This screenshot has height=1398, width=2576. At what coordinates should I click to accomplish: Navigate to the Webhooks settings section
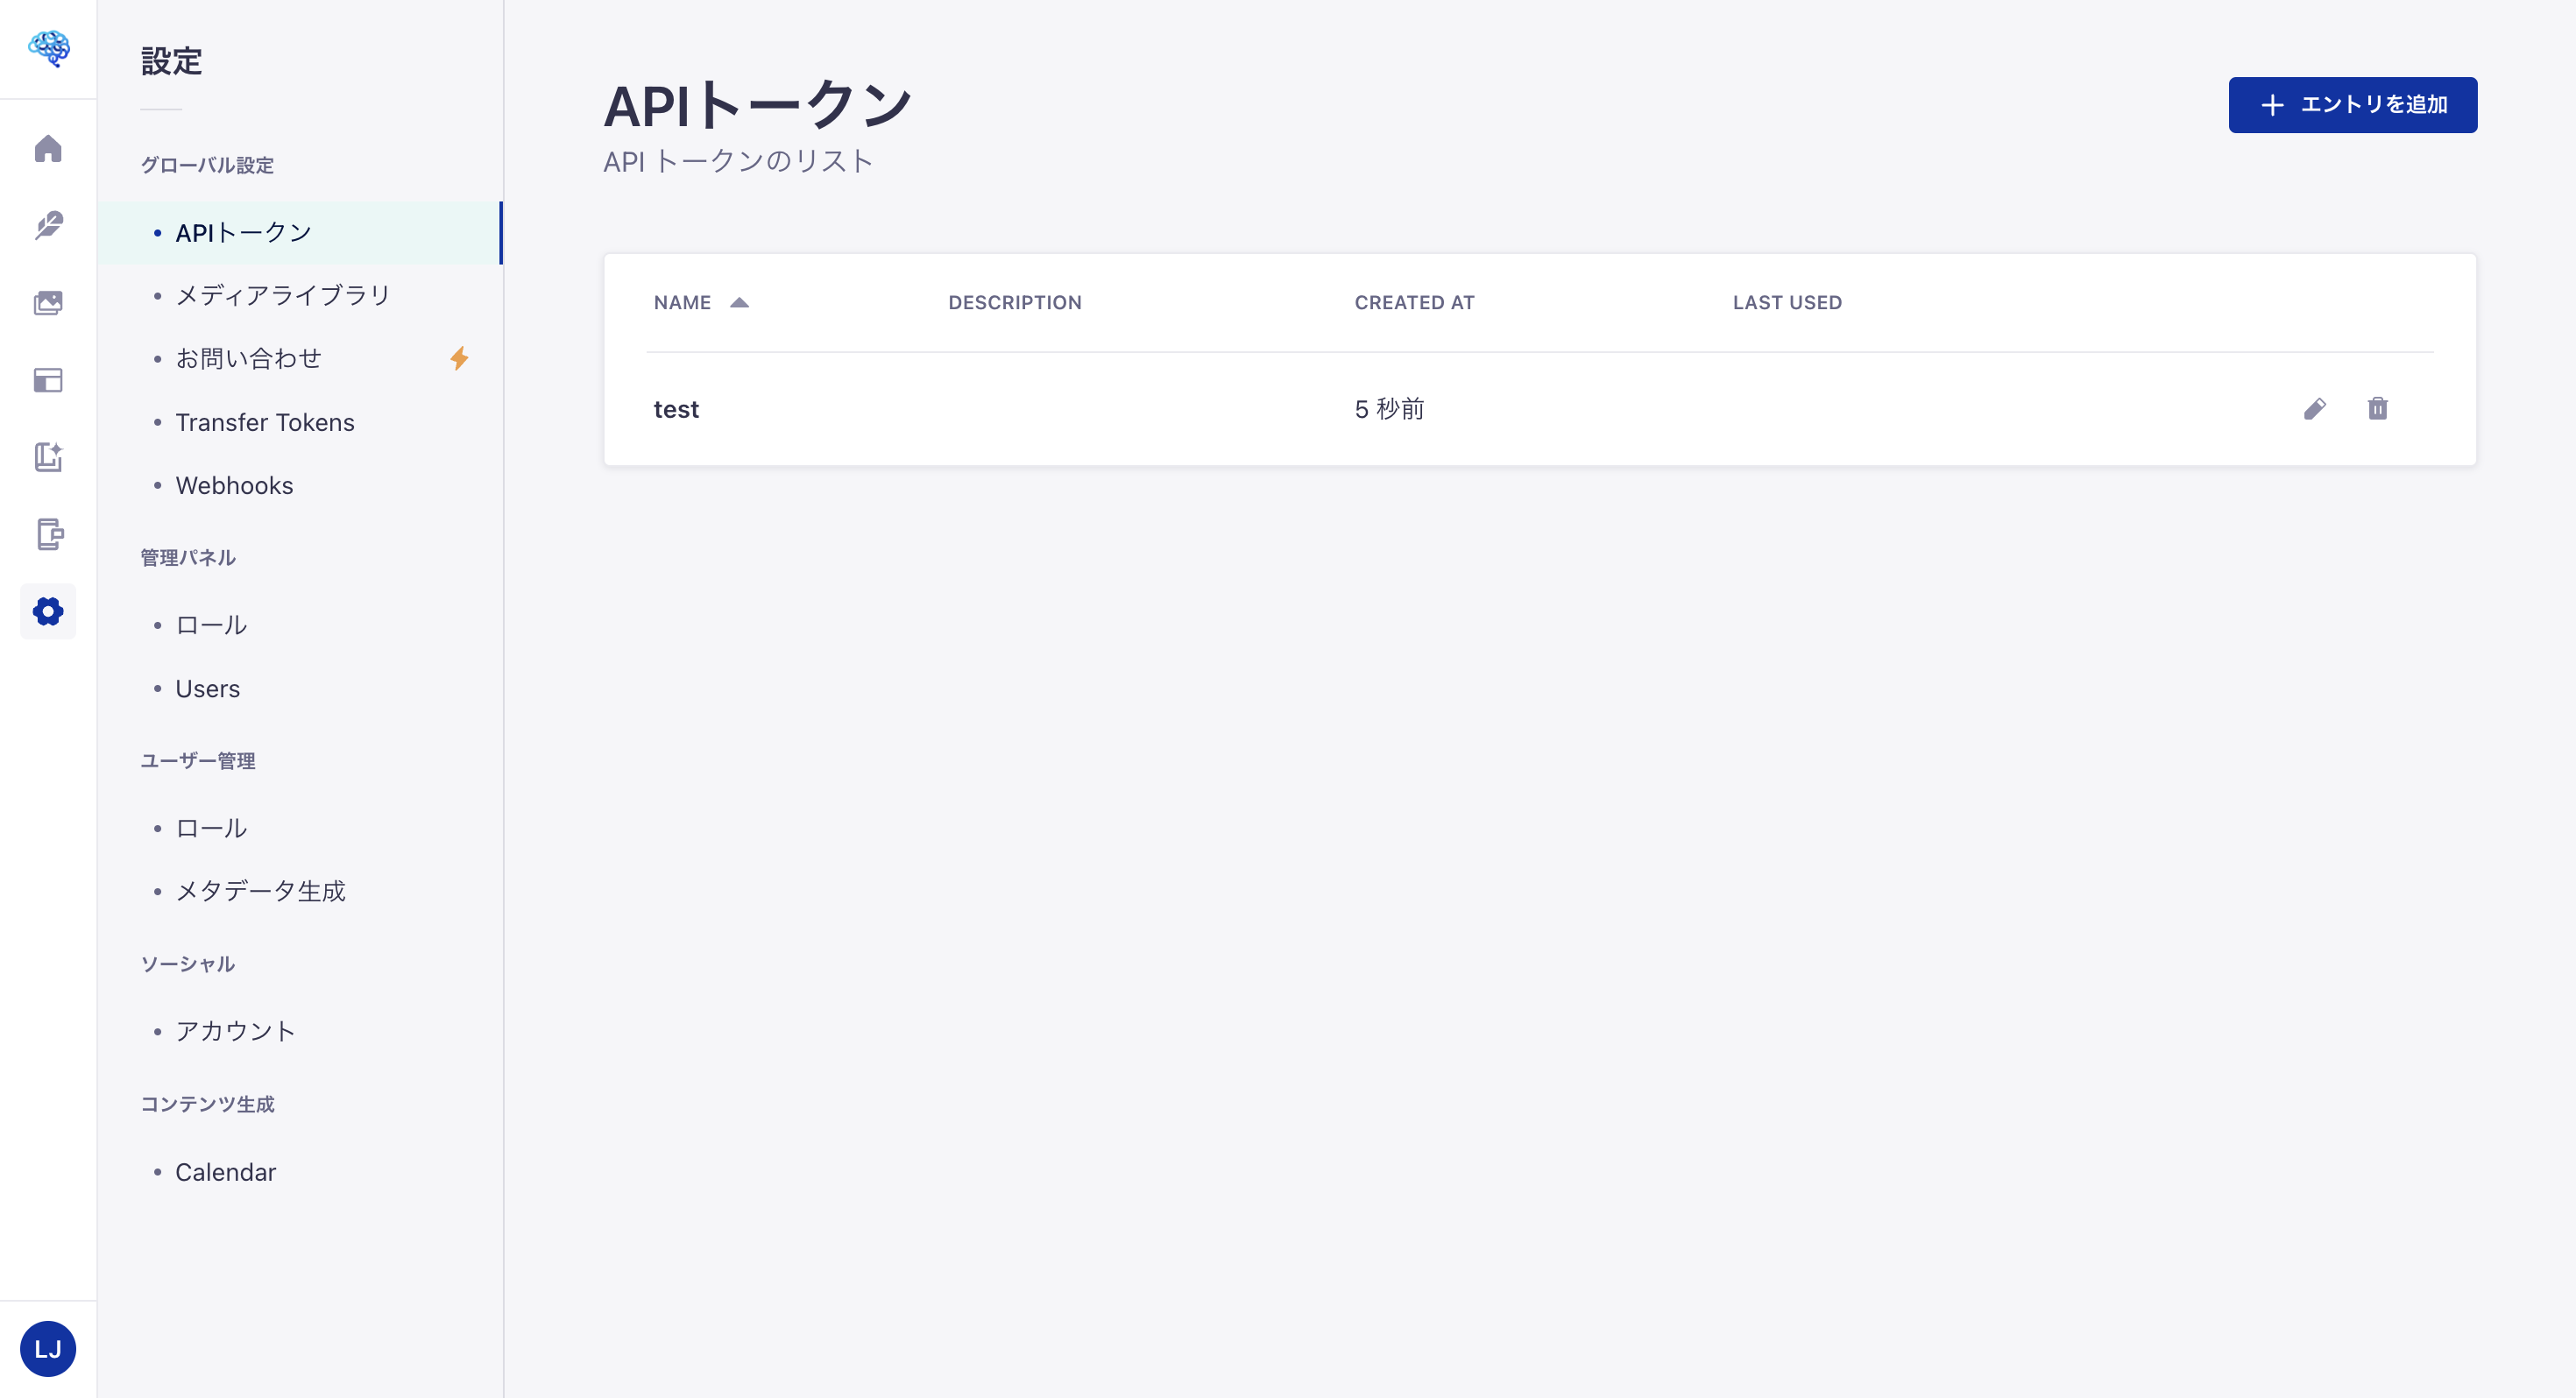point(234,485)
